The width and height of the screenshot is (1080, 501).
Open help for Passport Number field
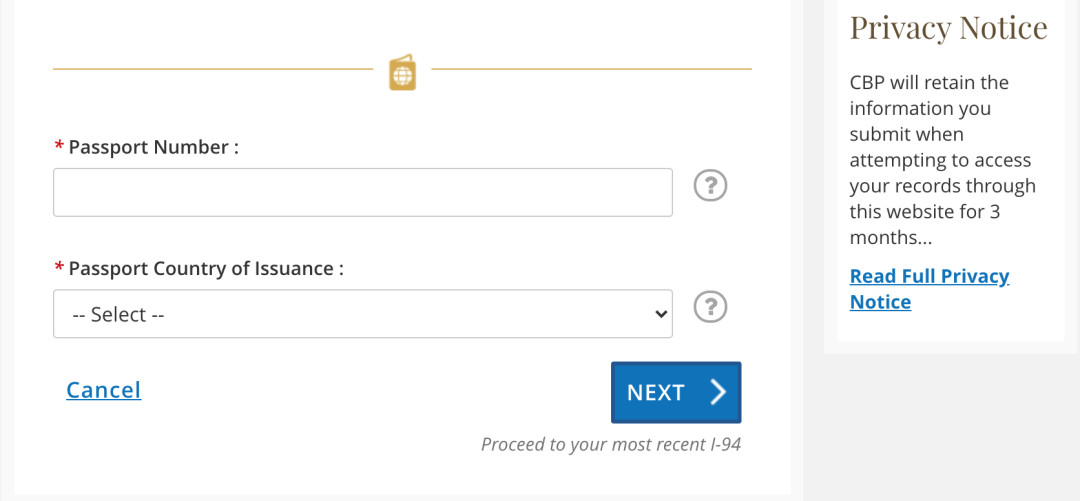(x=710, y=185)
